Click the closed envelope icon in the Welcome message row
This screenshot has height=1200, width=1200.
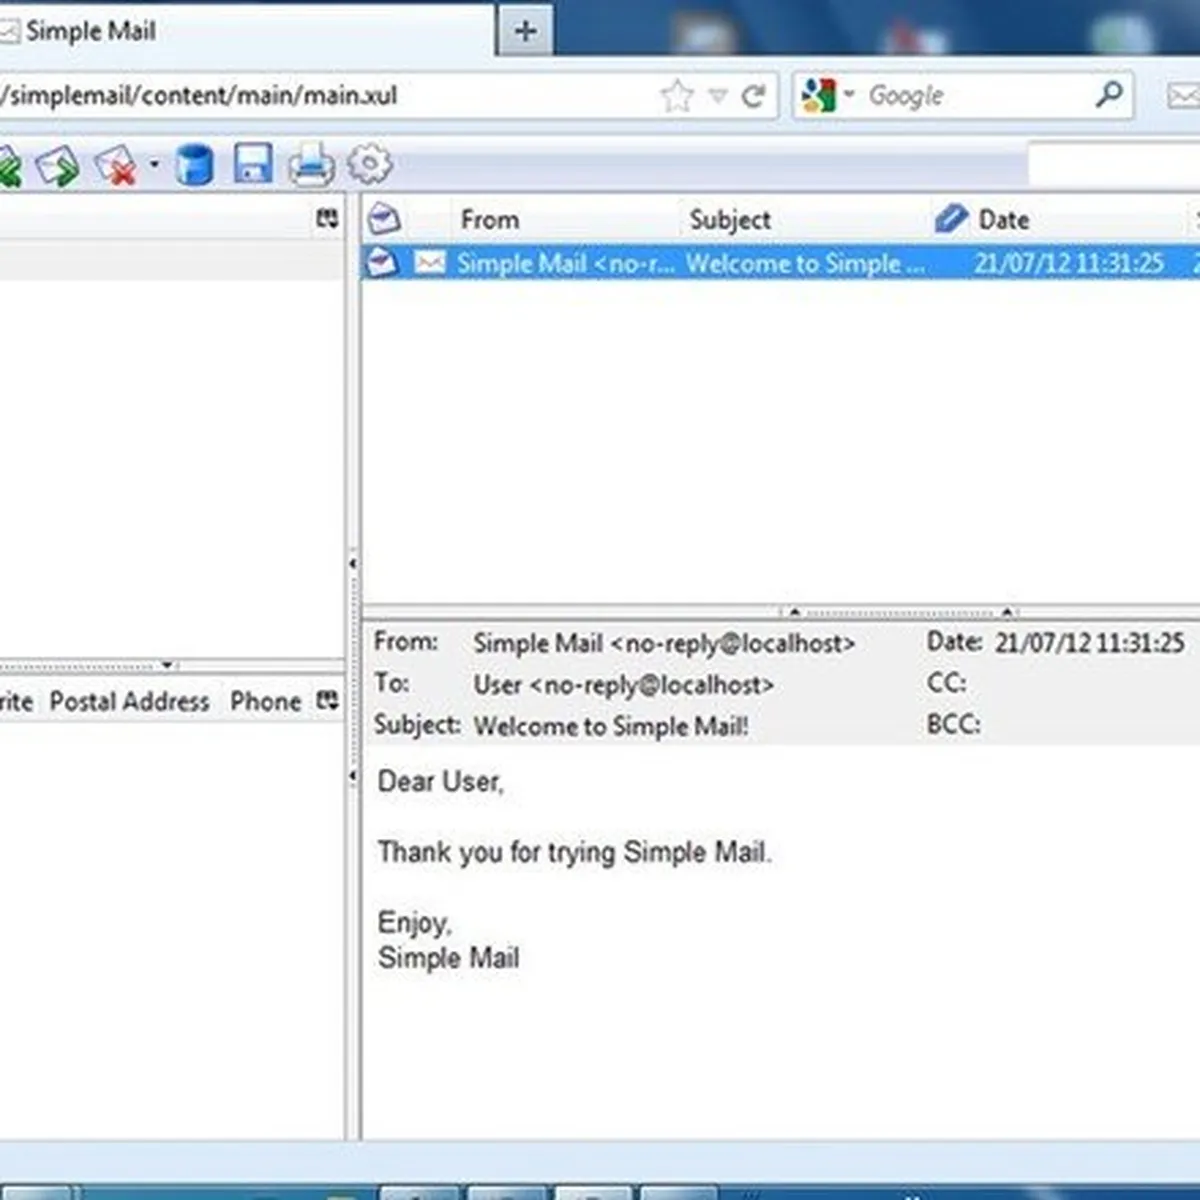[430, 263]
